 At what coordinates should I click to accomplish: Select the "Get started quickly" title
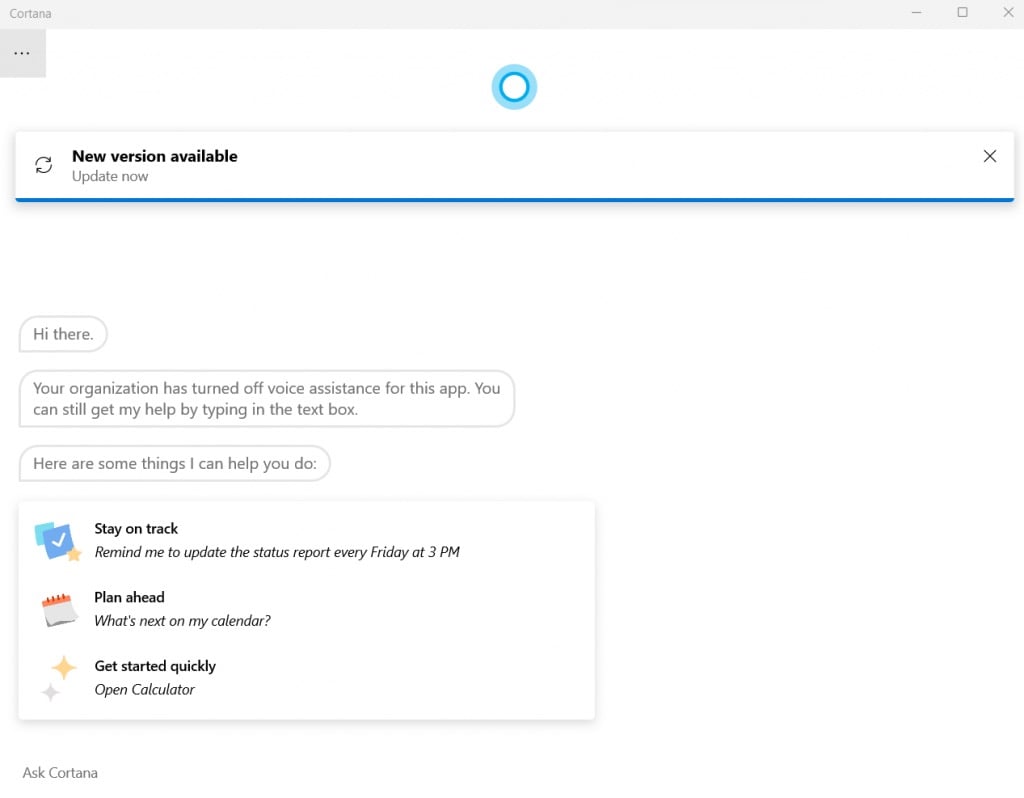[155, 666]
